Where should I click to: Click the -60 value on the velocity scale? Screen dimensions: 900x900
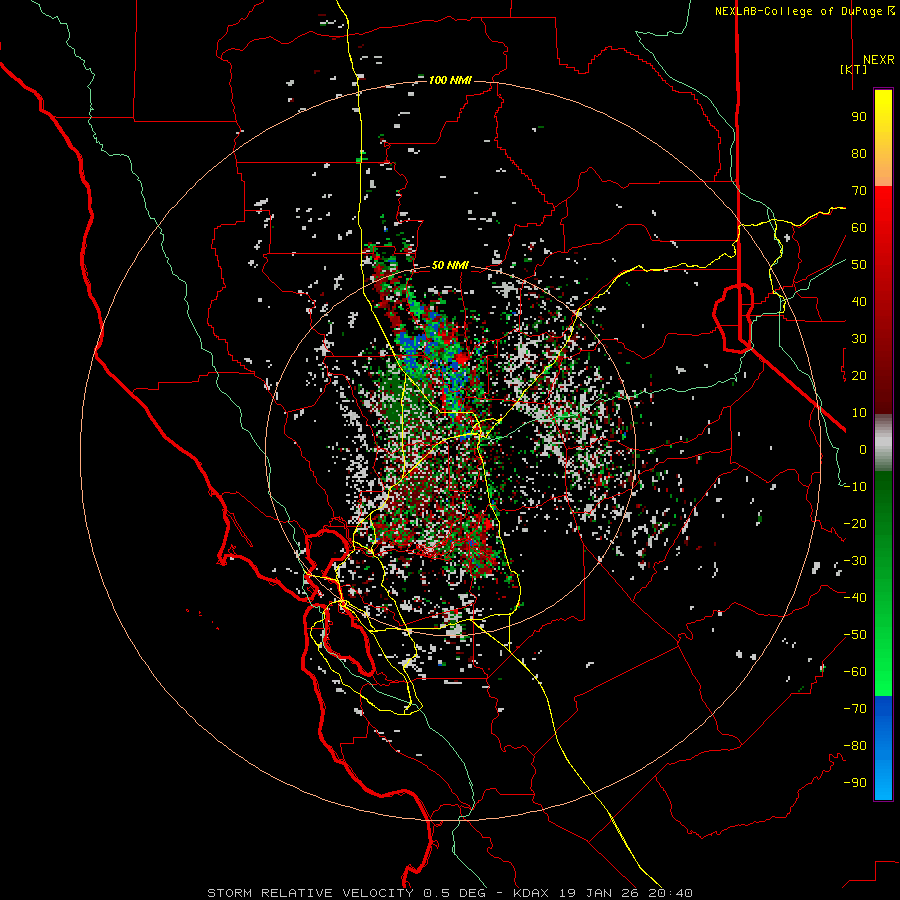pyautogui.click(x=855, y=672)
